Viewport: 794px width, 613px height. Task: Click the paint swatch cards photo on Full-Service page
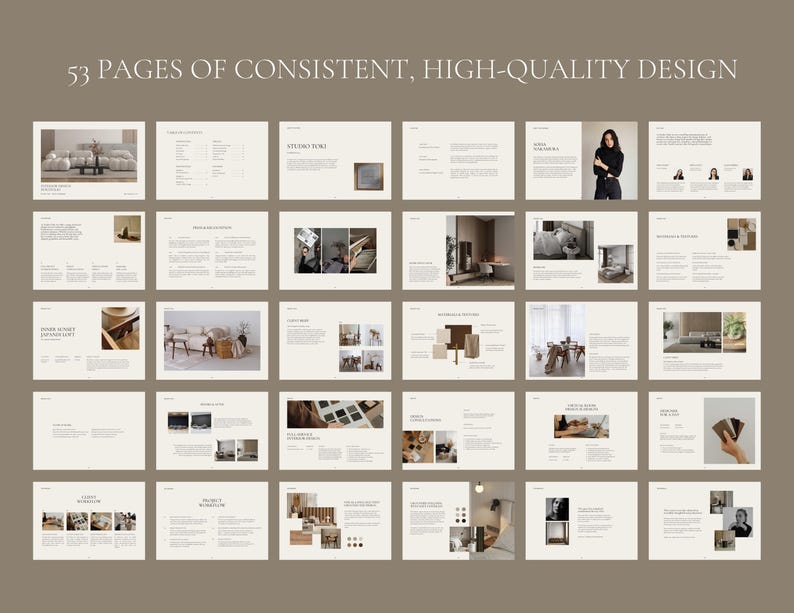335,414
